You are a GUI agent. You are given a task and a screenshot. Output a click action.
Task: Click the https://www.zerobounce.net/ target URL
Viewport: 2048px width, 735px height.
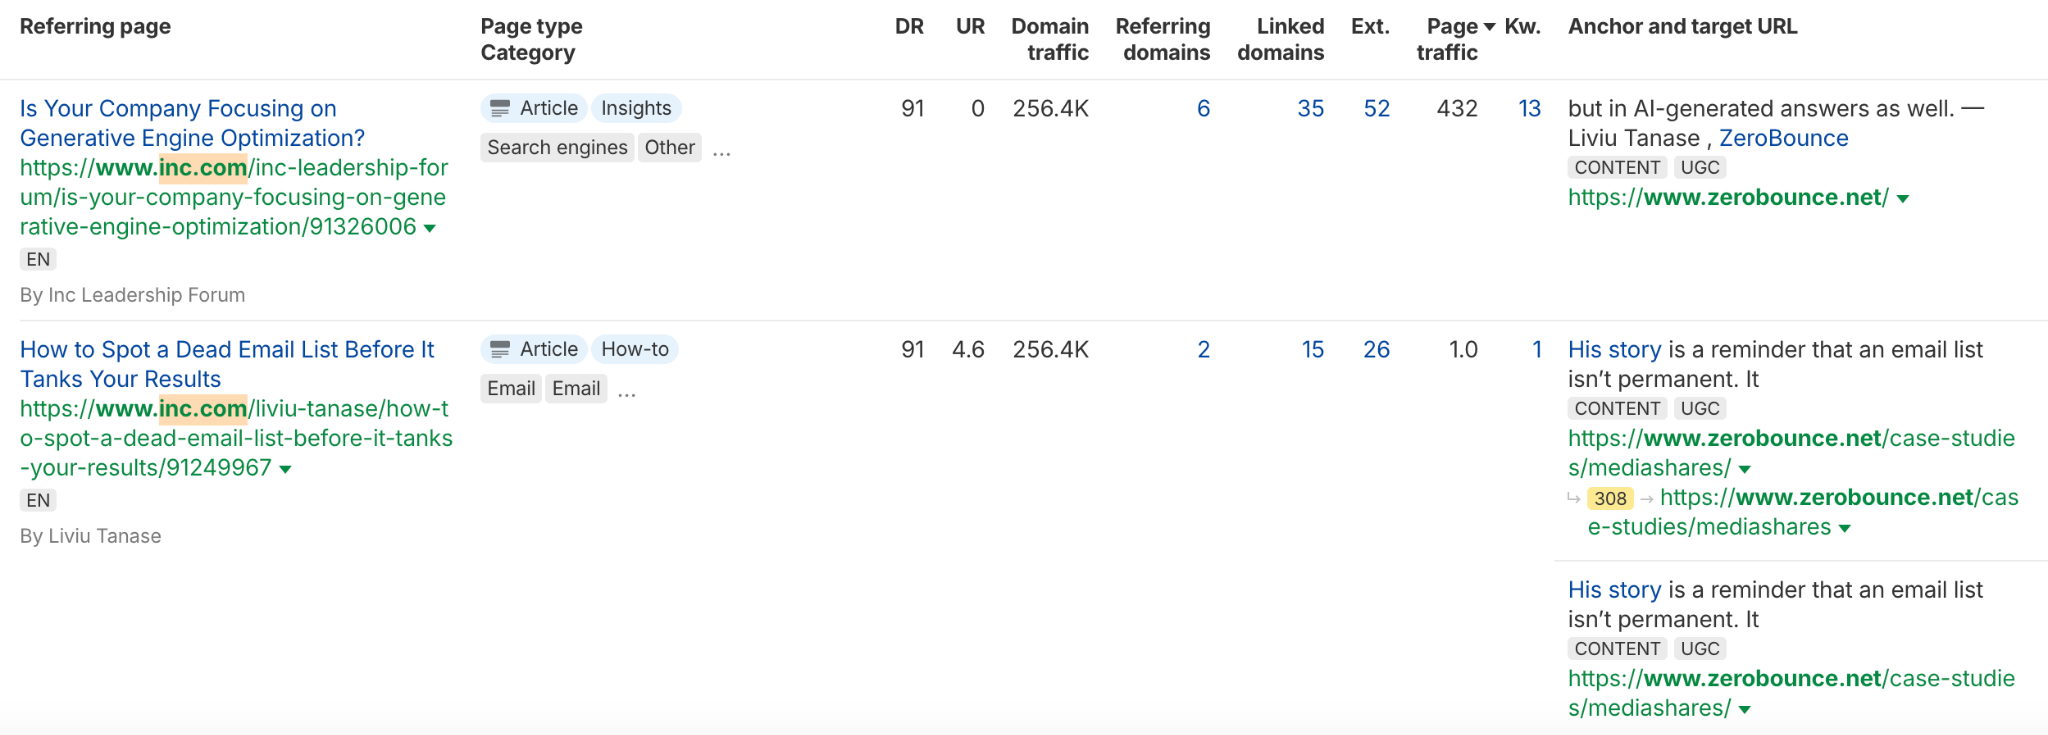(x=1728, y=197)
